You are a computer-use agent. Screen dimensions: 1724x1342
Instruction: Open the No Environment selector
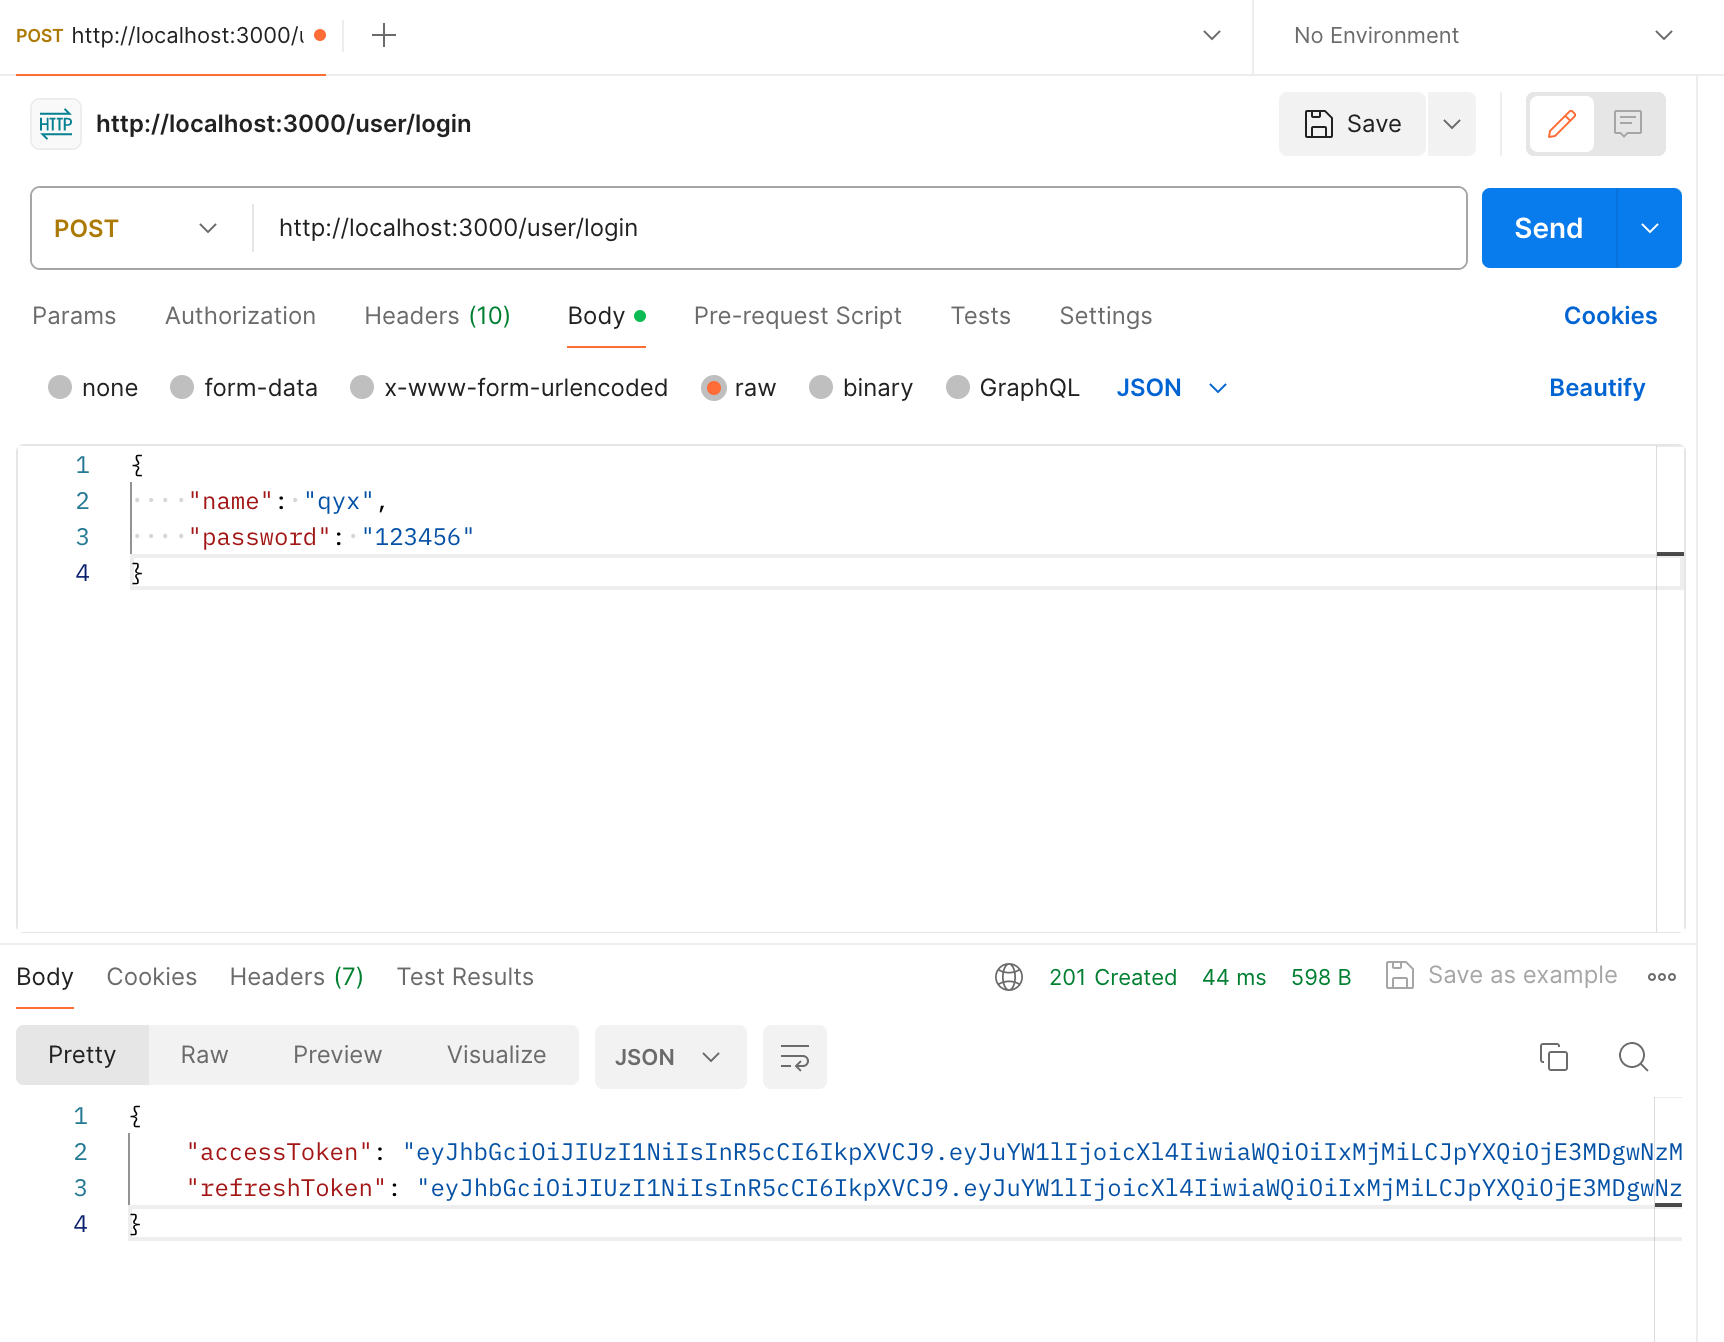(x=1483, y=36)
